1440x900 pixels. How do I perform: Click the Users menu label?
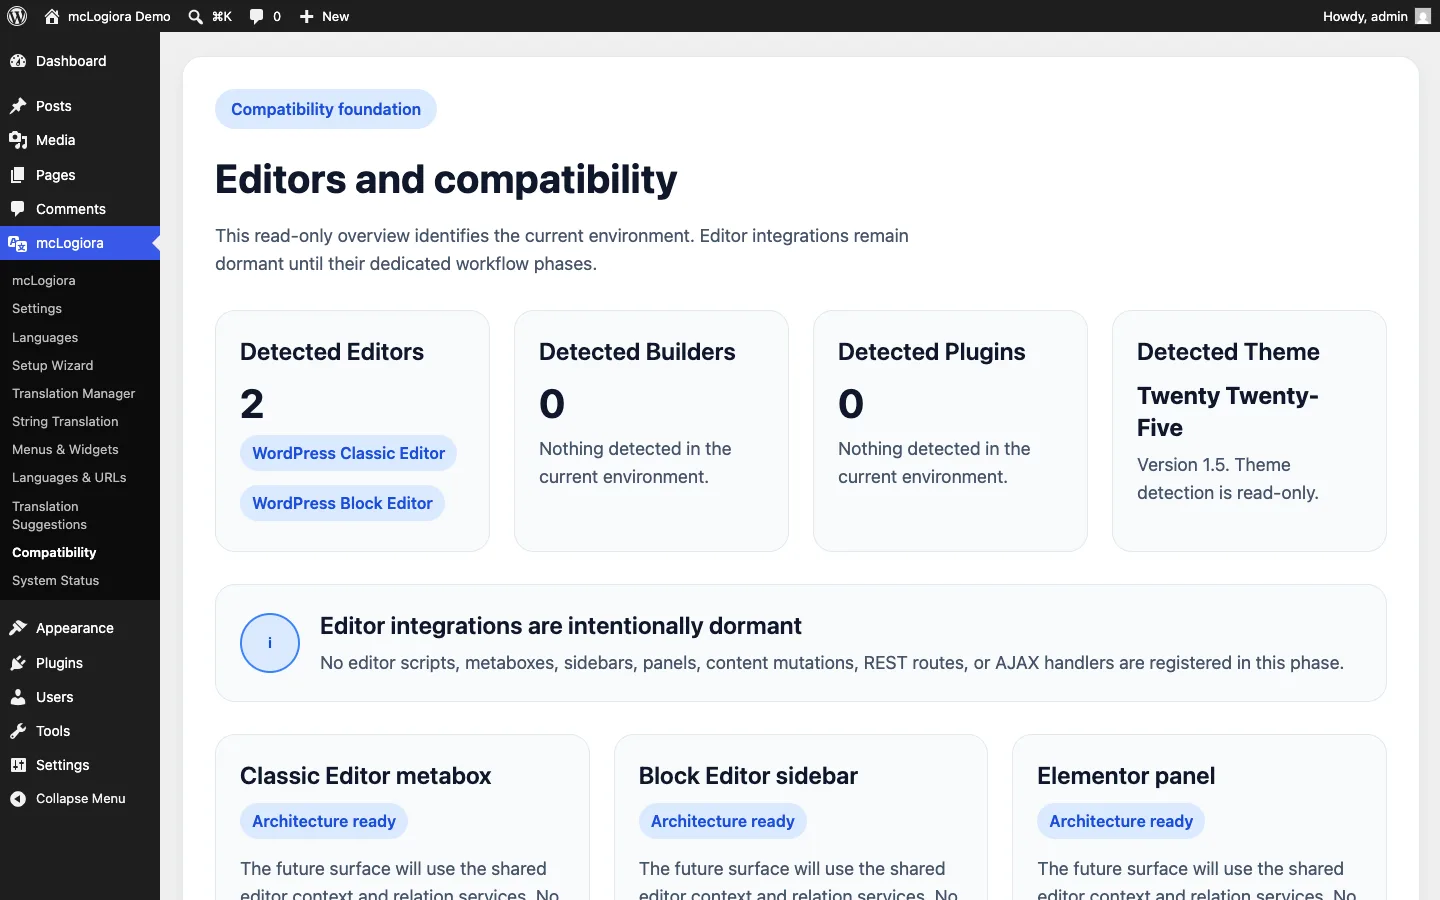pos(55,697)
